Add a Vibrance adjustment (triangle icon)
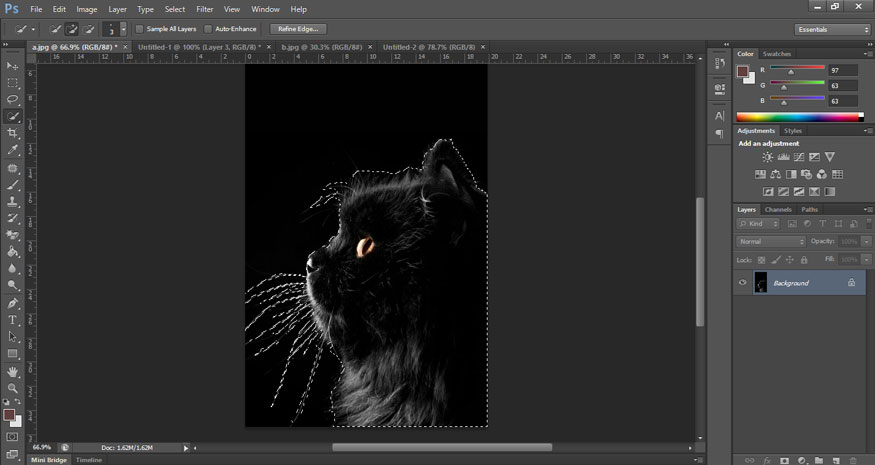 coord(830,157)
